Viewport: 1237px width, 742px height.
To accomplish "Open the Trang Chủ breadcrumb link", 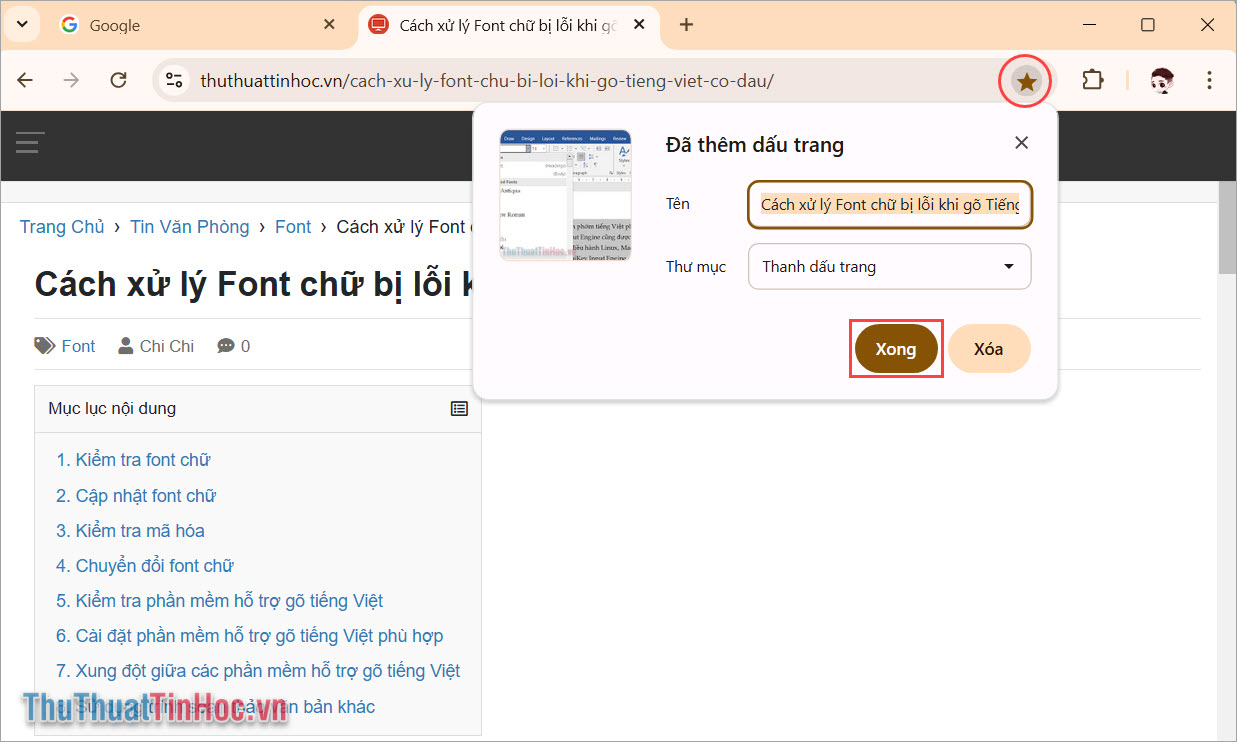I will click(x=62, y=227).
